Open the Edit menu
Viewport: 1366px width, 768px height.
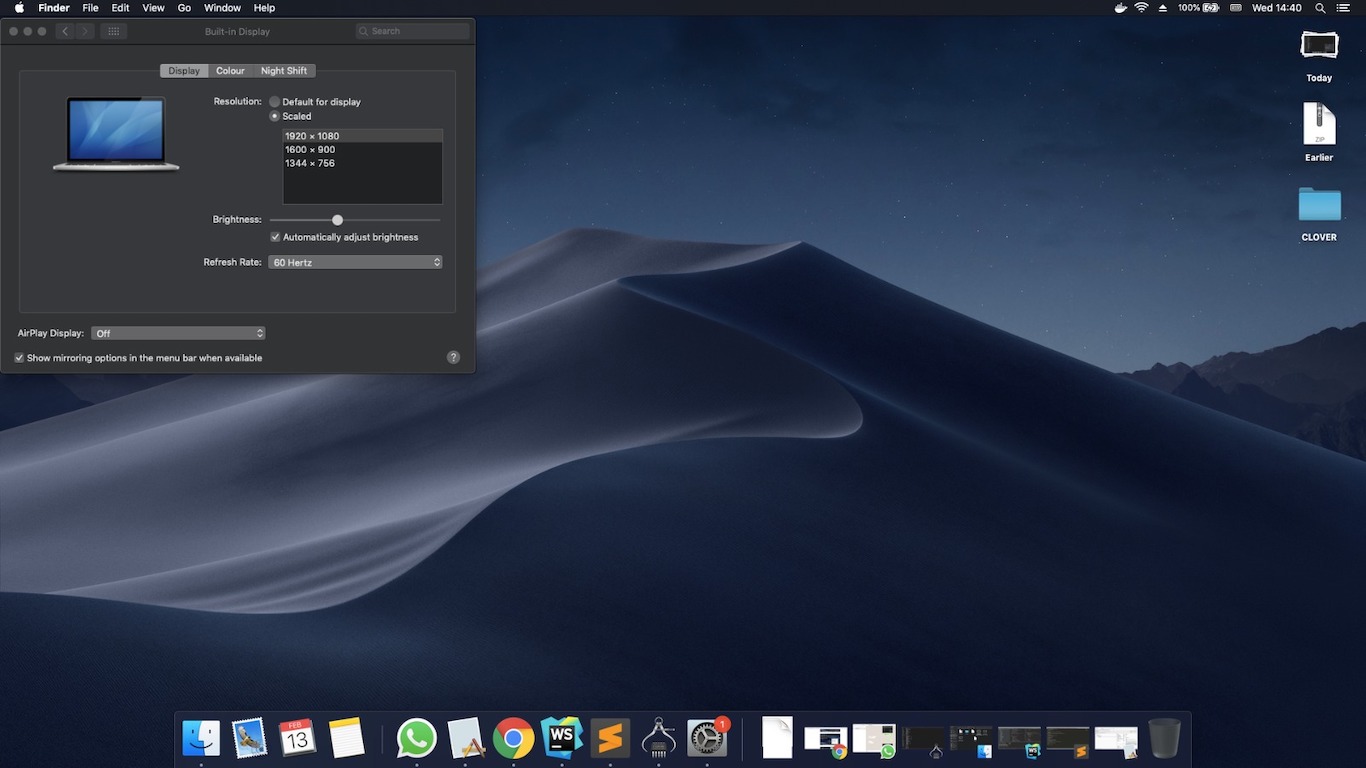[120, 8]
